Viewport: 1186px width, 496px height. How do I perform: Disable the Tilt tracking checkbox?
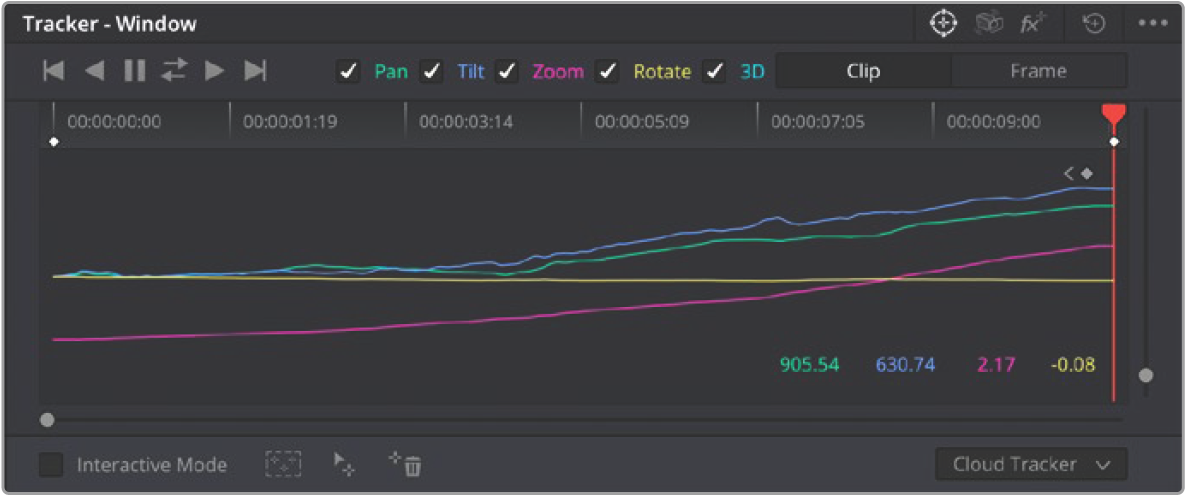click(431, 72)
